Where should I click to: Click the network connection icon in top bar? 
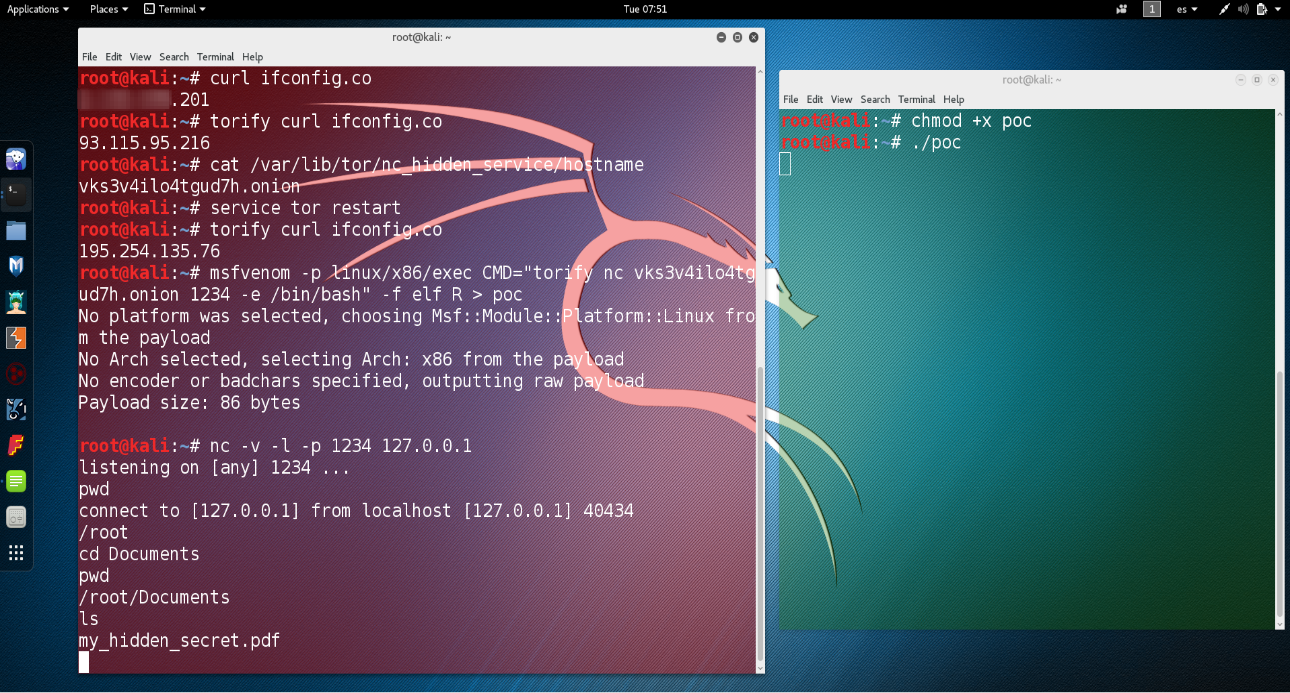[1224, 9]
